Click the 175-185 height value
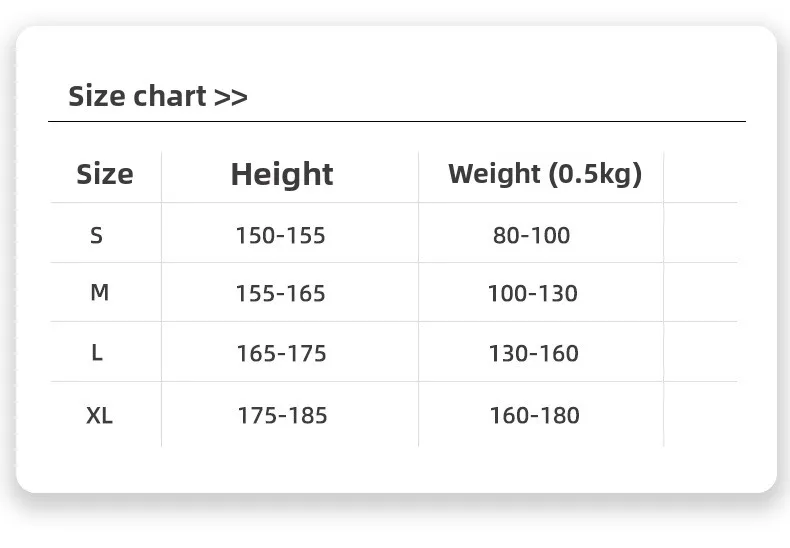This screenshot has height=548, width=790. coord(282,415)
